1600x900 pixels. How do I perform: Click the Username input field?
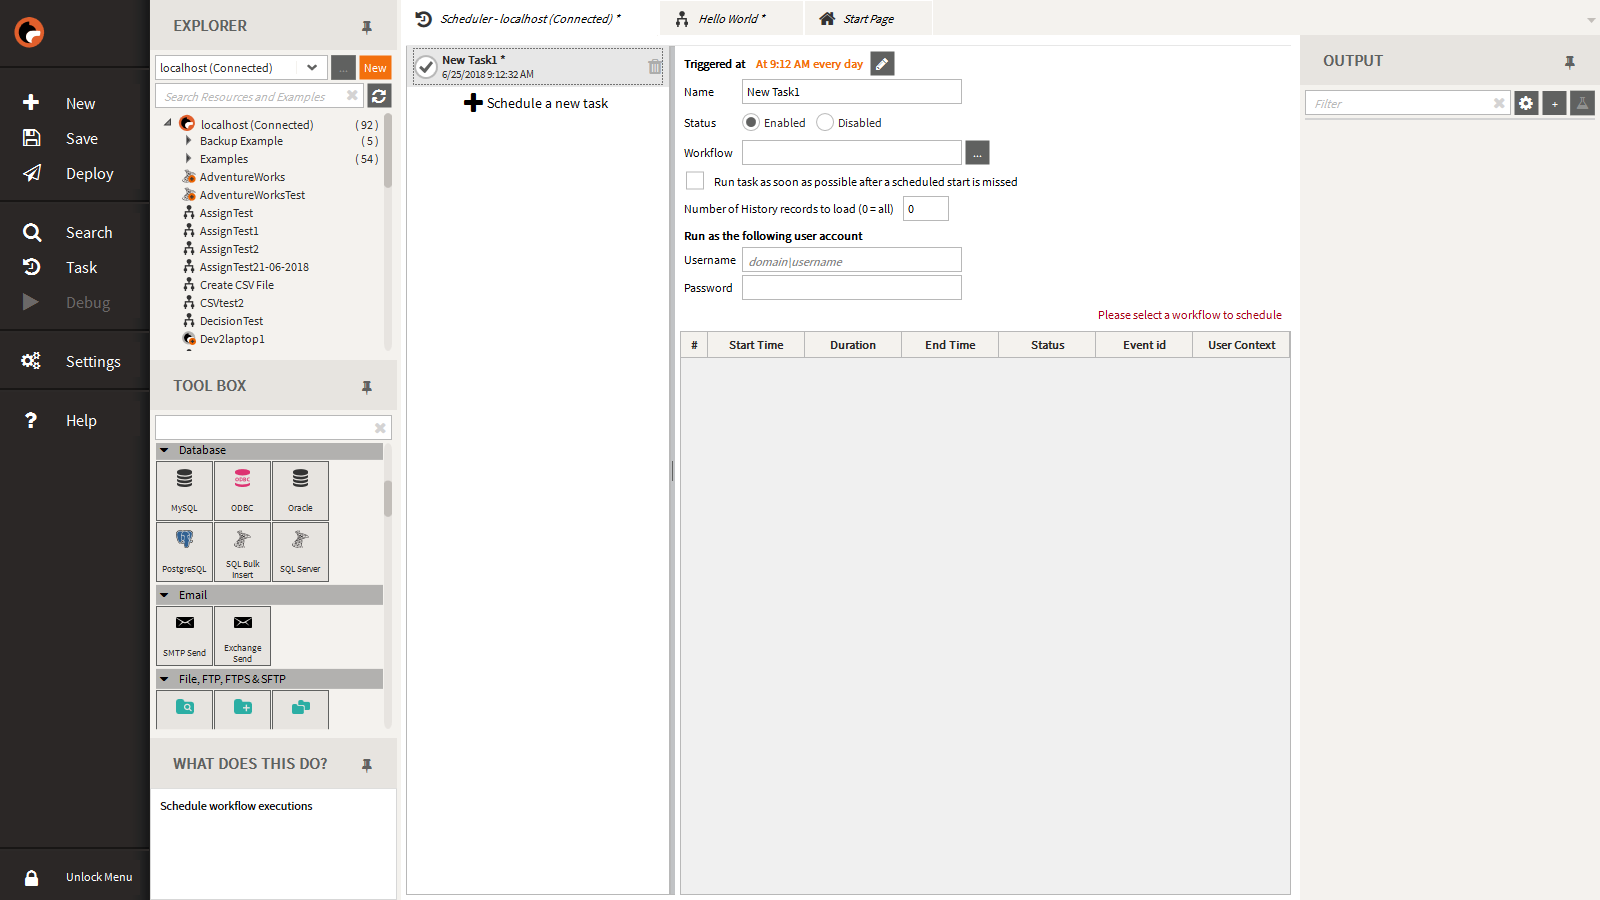851,260
